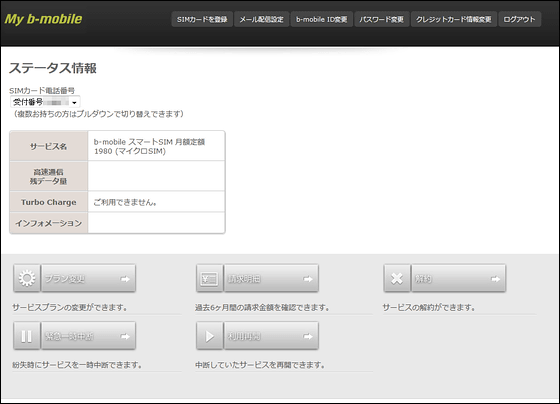The height and width of the screenshot is (404, 560).
Task: Click the pulldown switching hint text
Action: [x=98, y=114]
